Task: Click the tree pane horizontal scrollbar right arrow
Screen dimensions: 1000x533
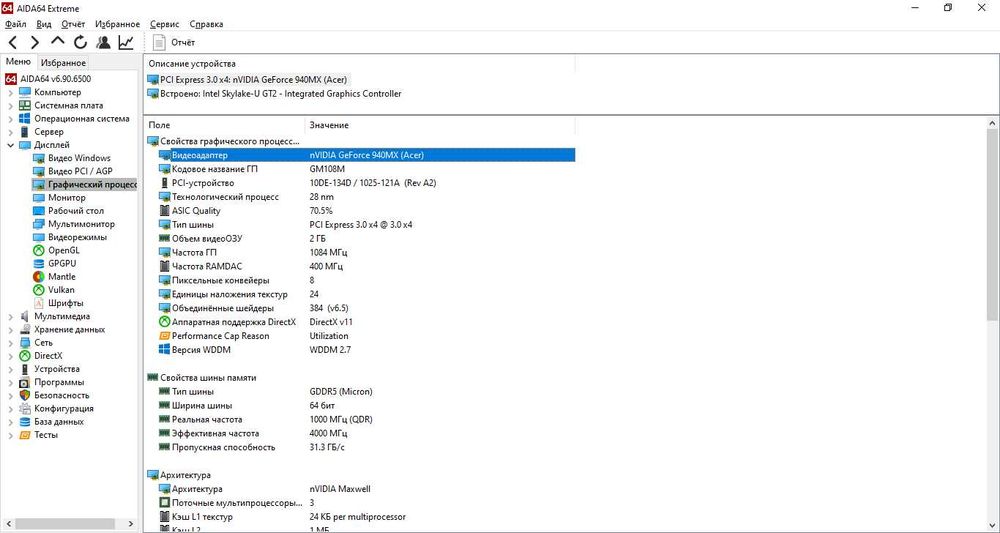Action: [x=133, y=523]
